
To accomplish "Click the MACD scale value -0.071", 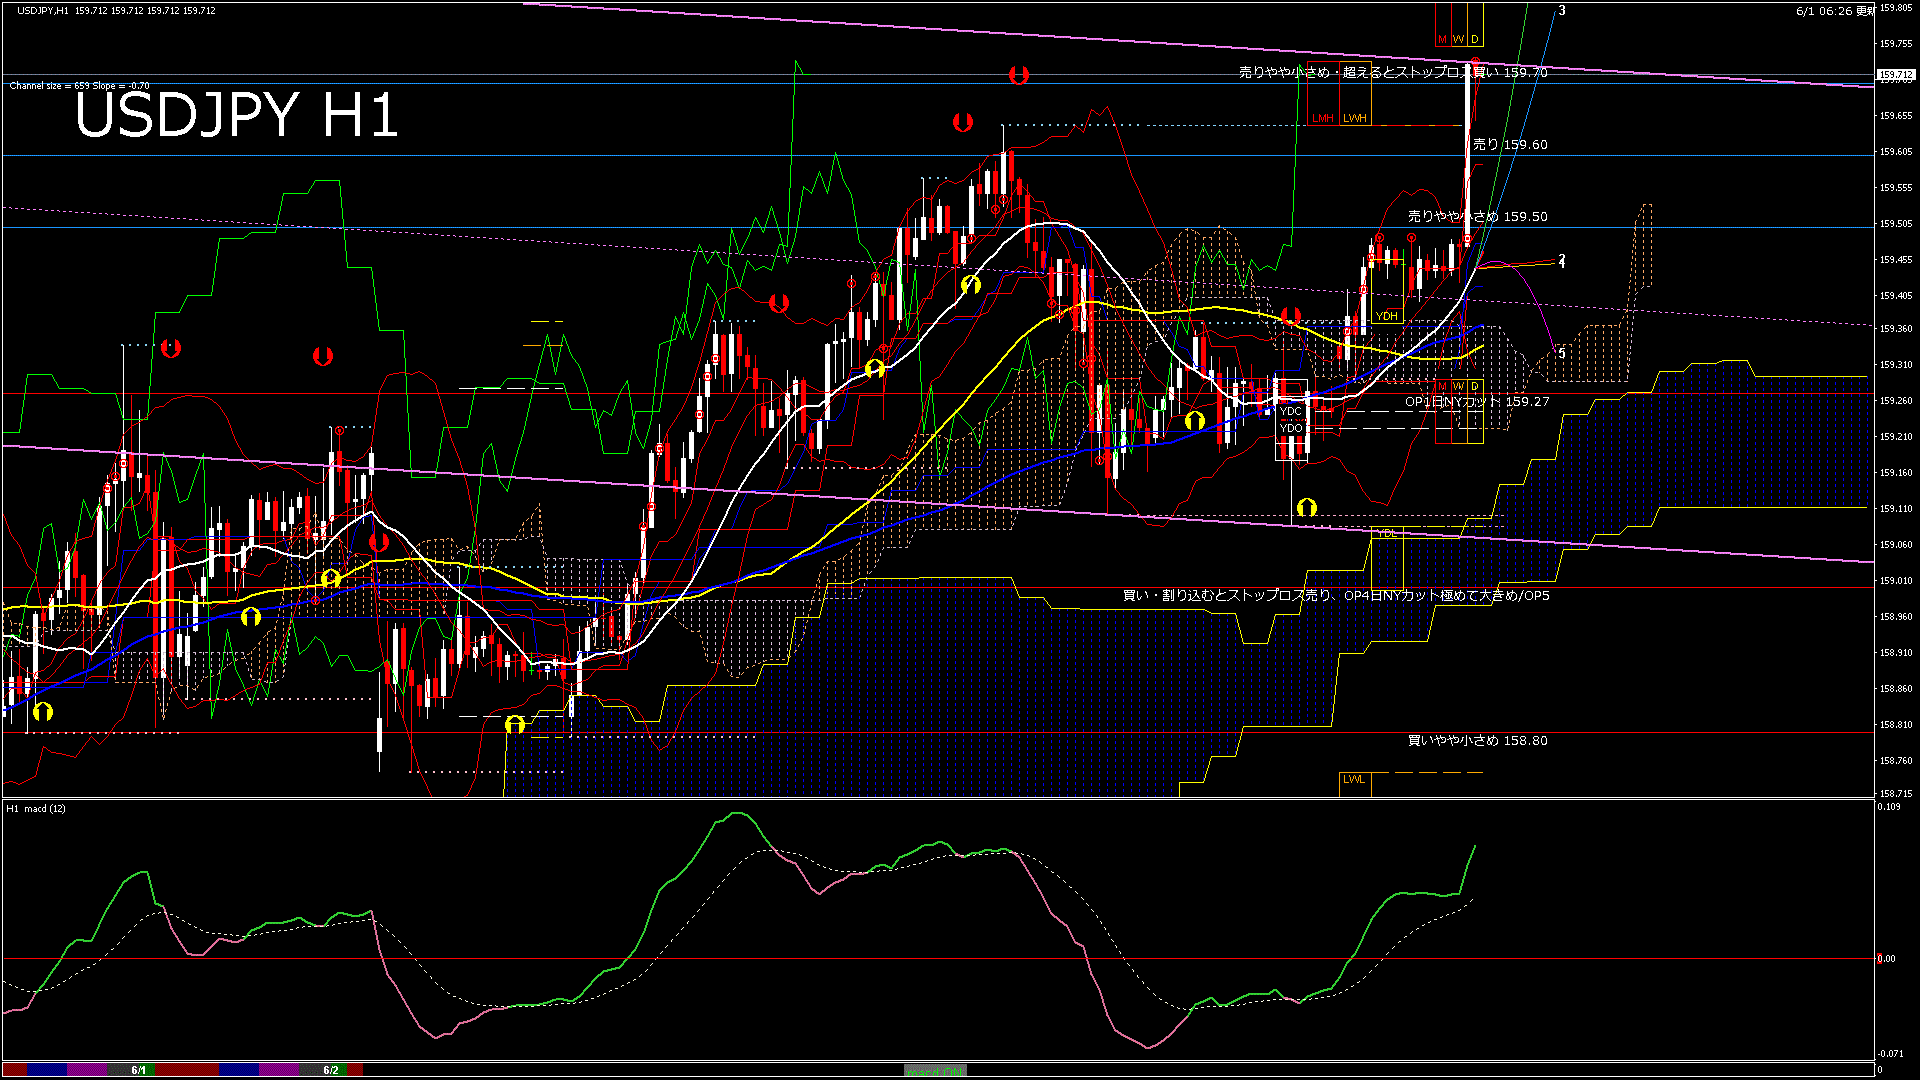I will click(1890, 1054).
